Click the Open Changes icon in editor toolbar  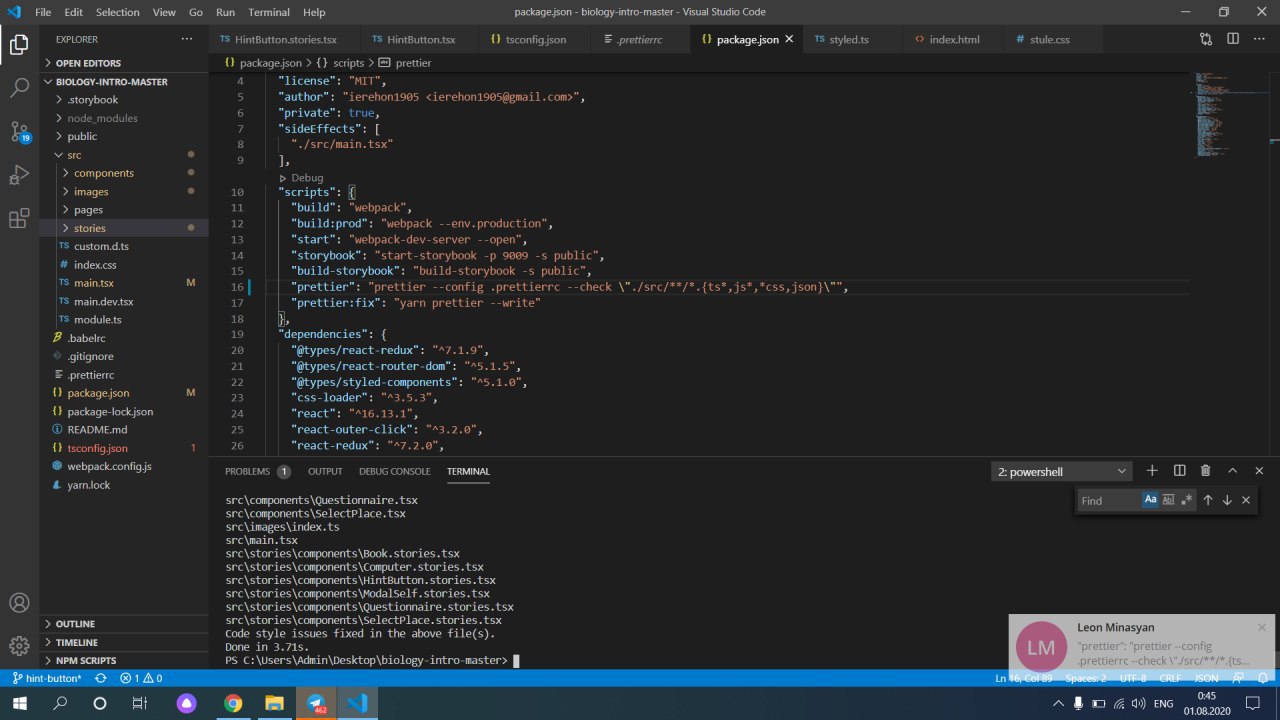1206,39
